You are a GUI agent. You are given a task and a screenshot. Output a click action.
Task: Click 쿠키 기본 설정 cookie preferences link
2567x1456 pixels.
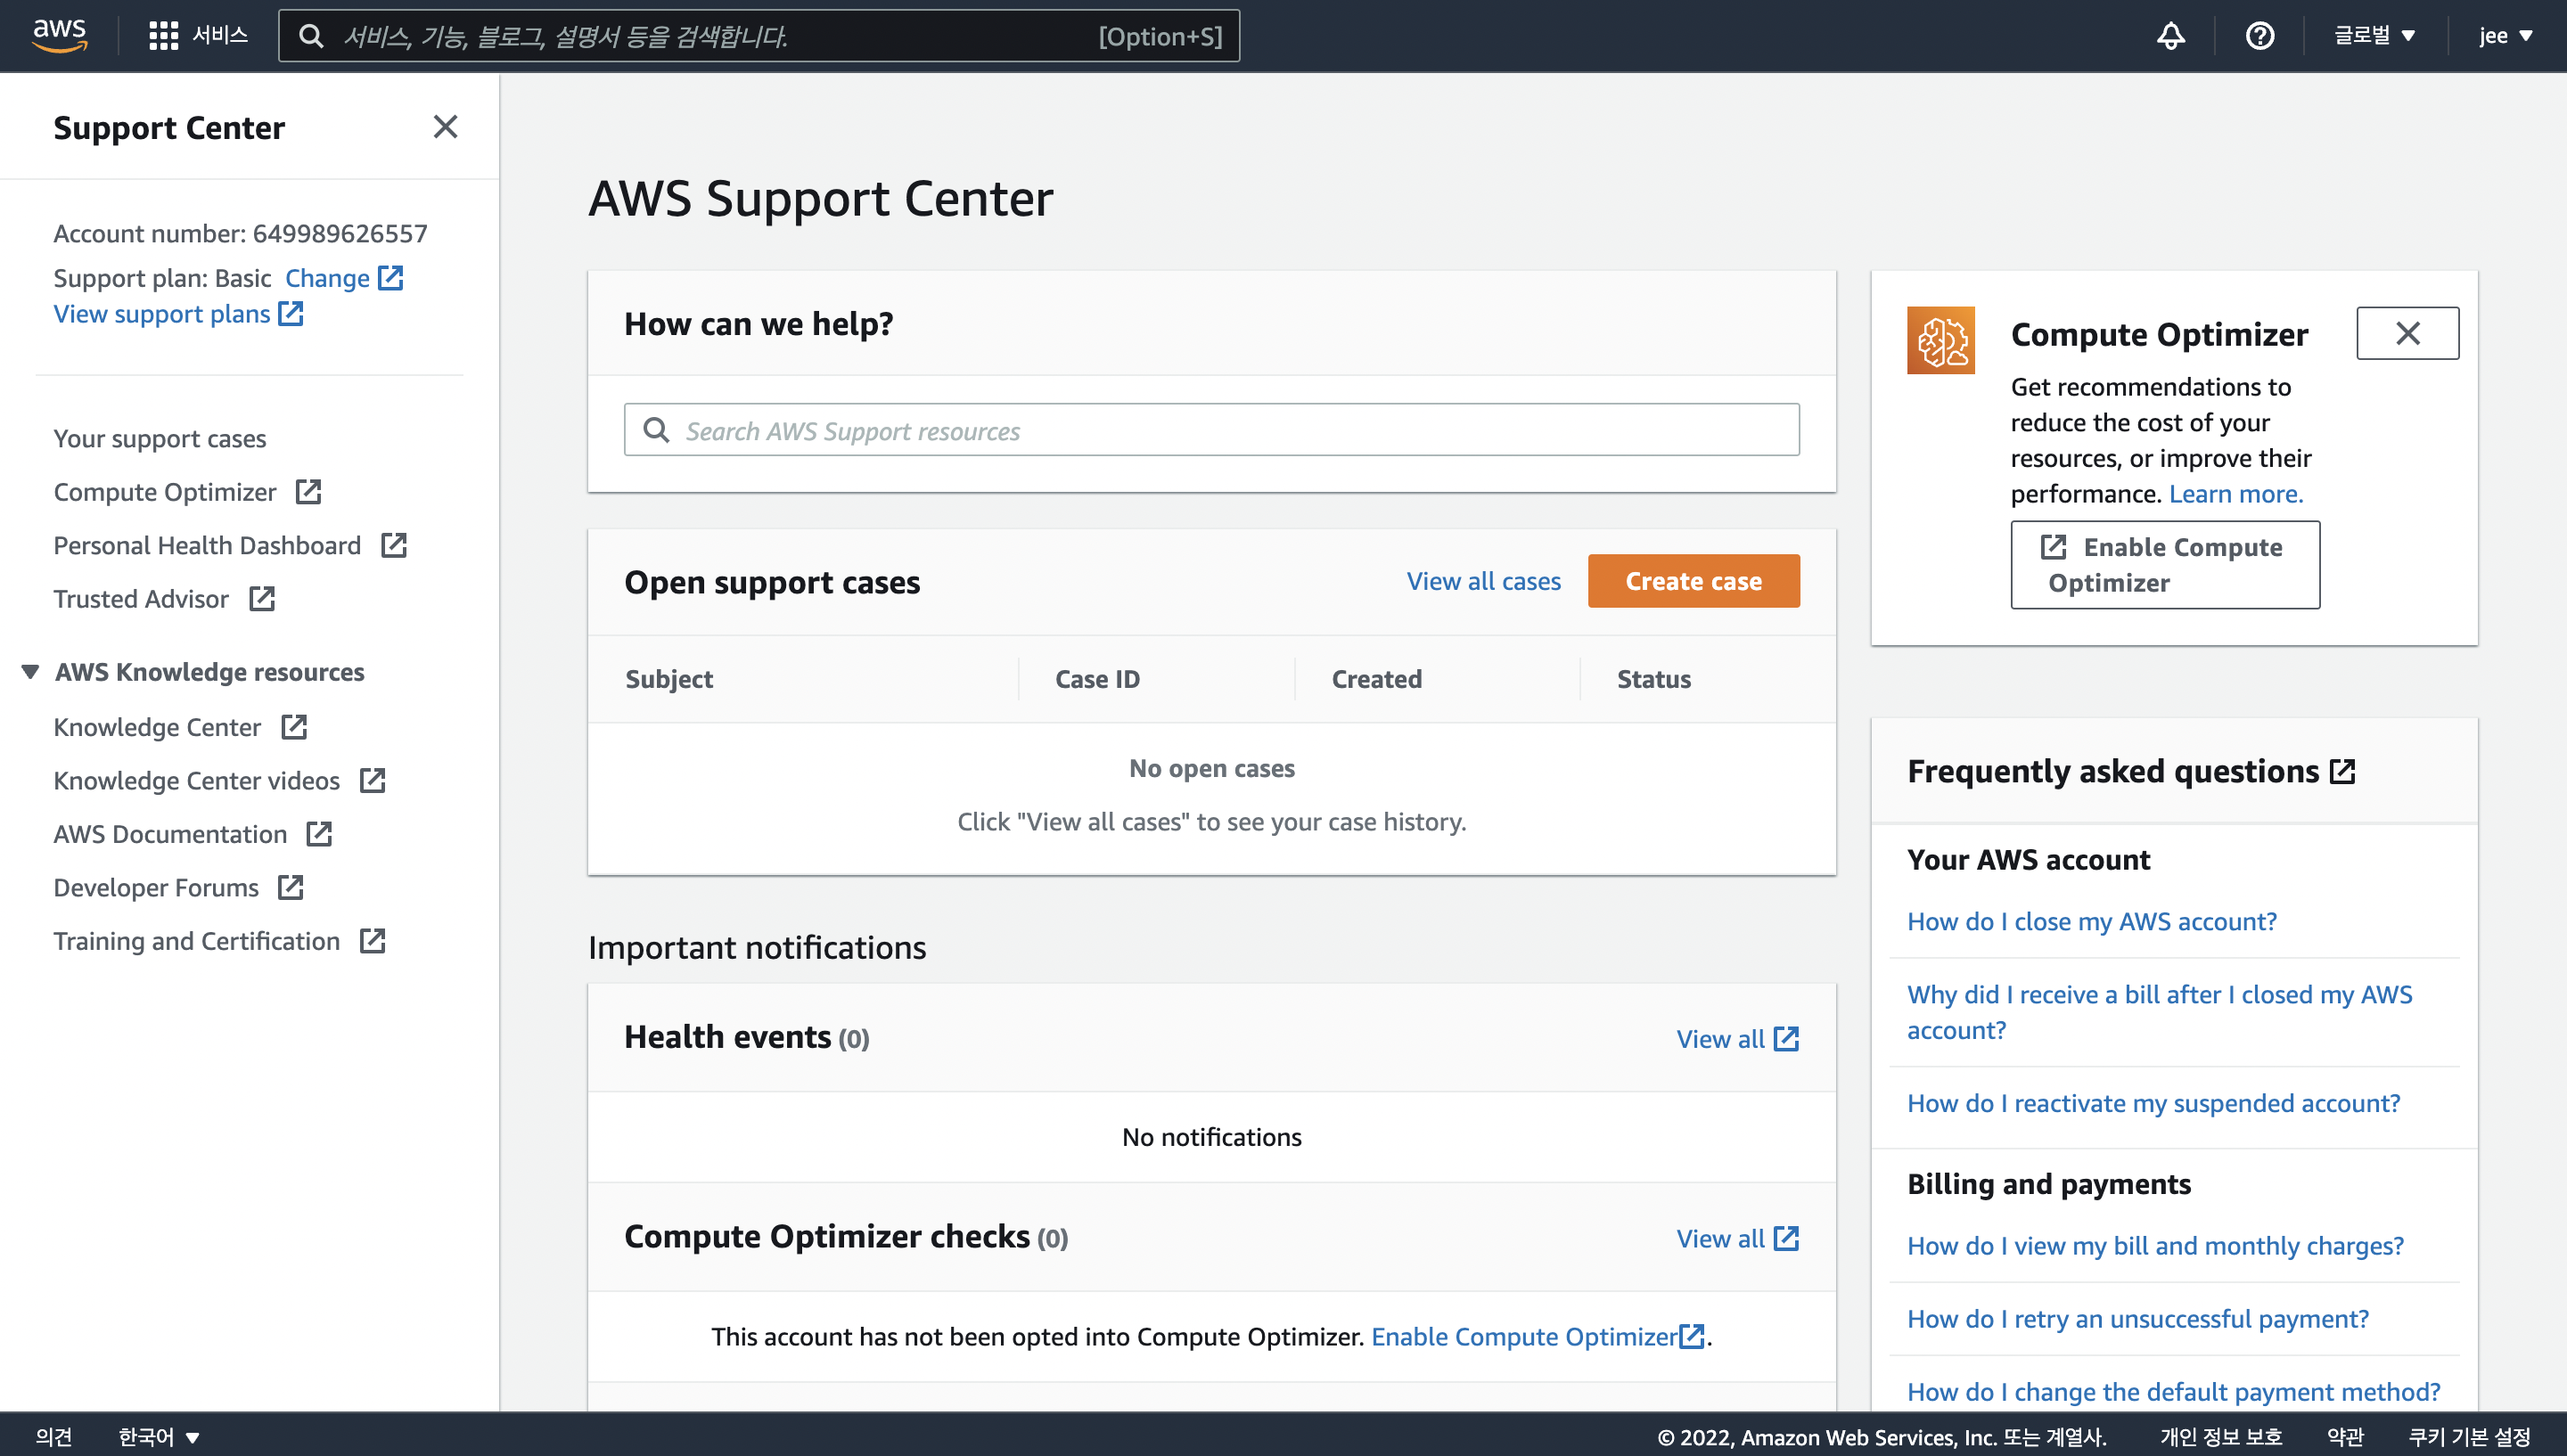click(2469, 1437)
